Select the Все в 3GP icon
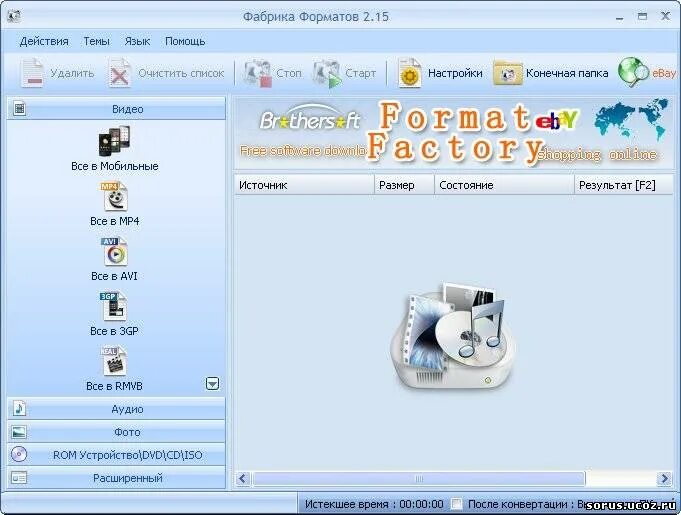The width and height of the screenshot is (681, 515). pyautogui.click(x=113, y=306)
